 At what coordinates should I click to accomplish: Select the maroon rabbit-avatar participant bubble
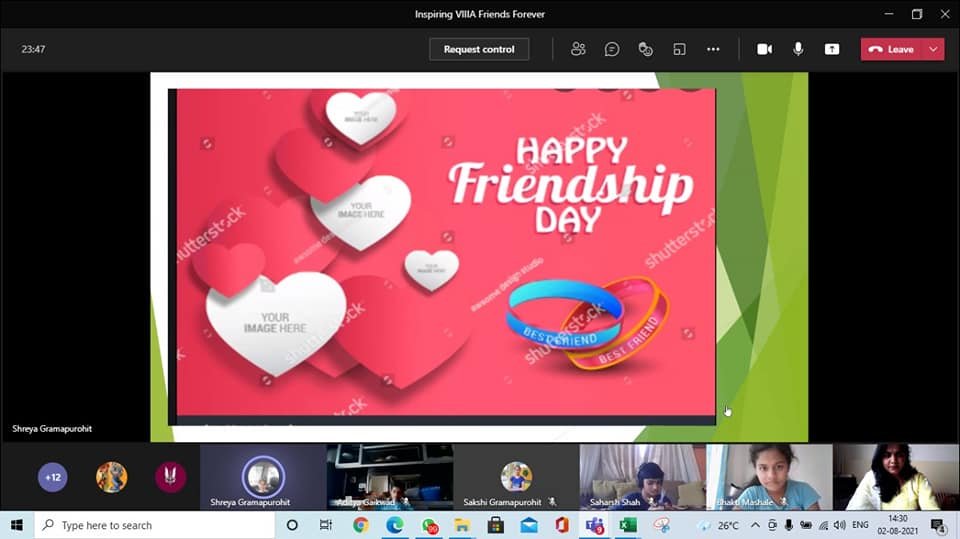tap(170, 477)
